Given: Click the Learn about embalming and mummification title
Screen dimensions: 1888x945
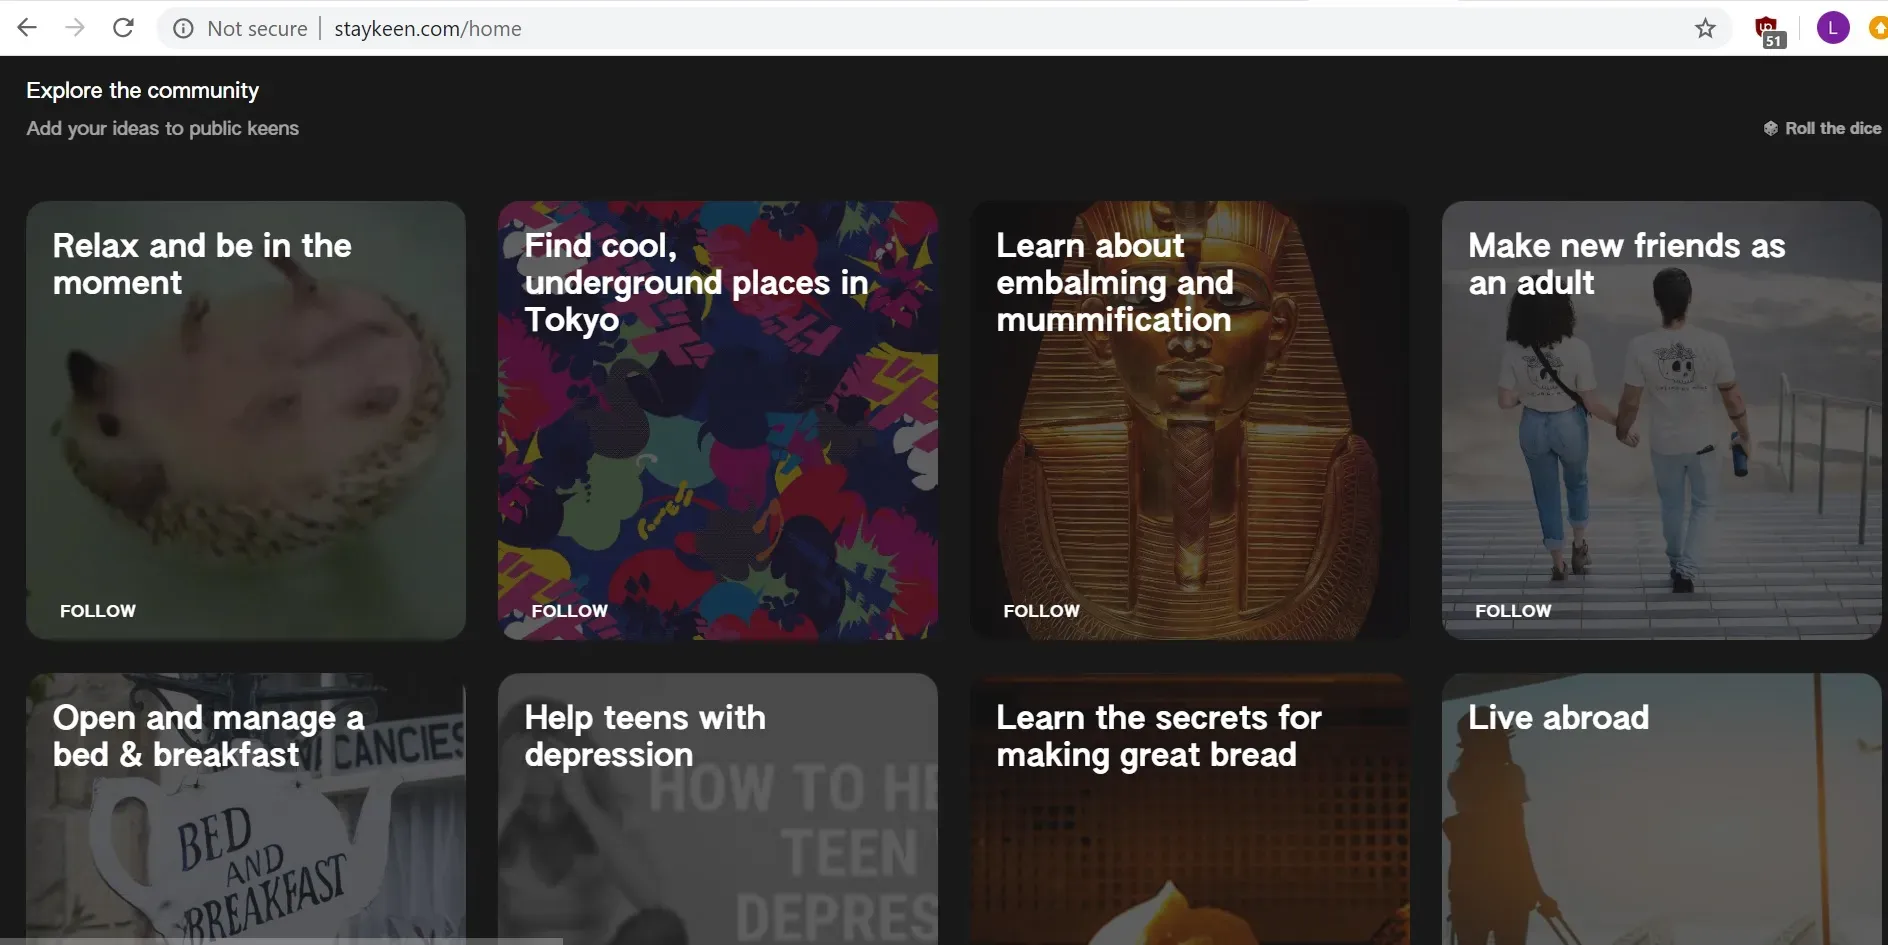Looking at the screenshot, I should coord(1114,283).
